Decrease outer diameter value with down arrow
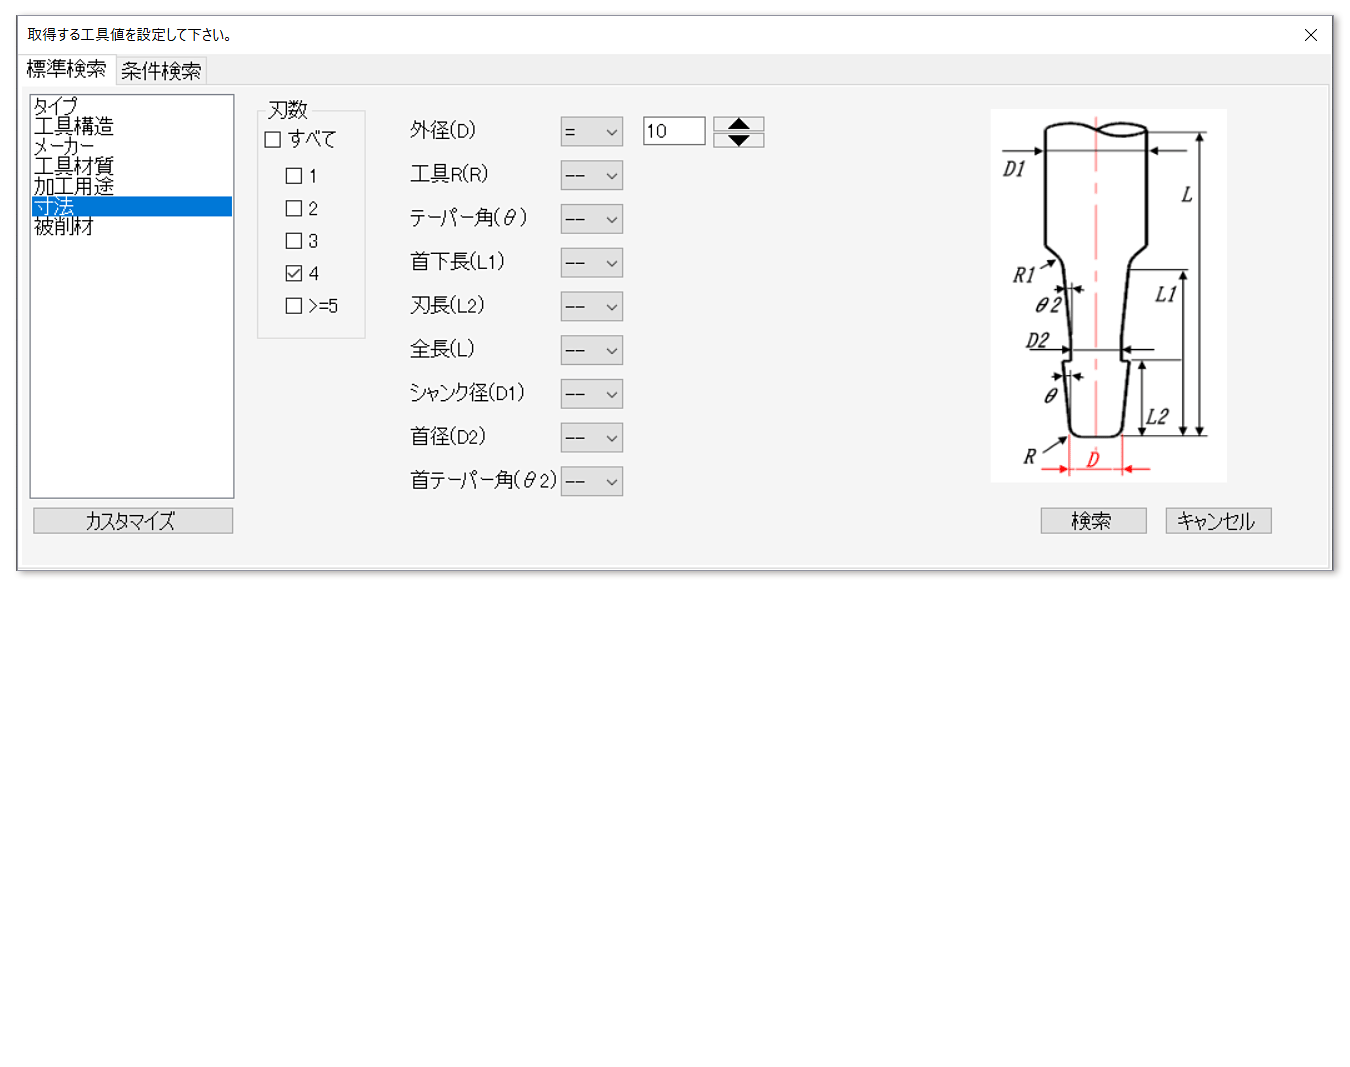The height and width of the screenshot is (1067, 1350). point(738,140)
